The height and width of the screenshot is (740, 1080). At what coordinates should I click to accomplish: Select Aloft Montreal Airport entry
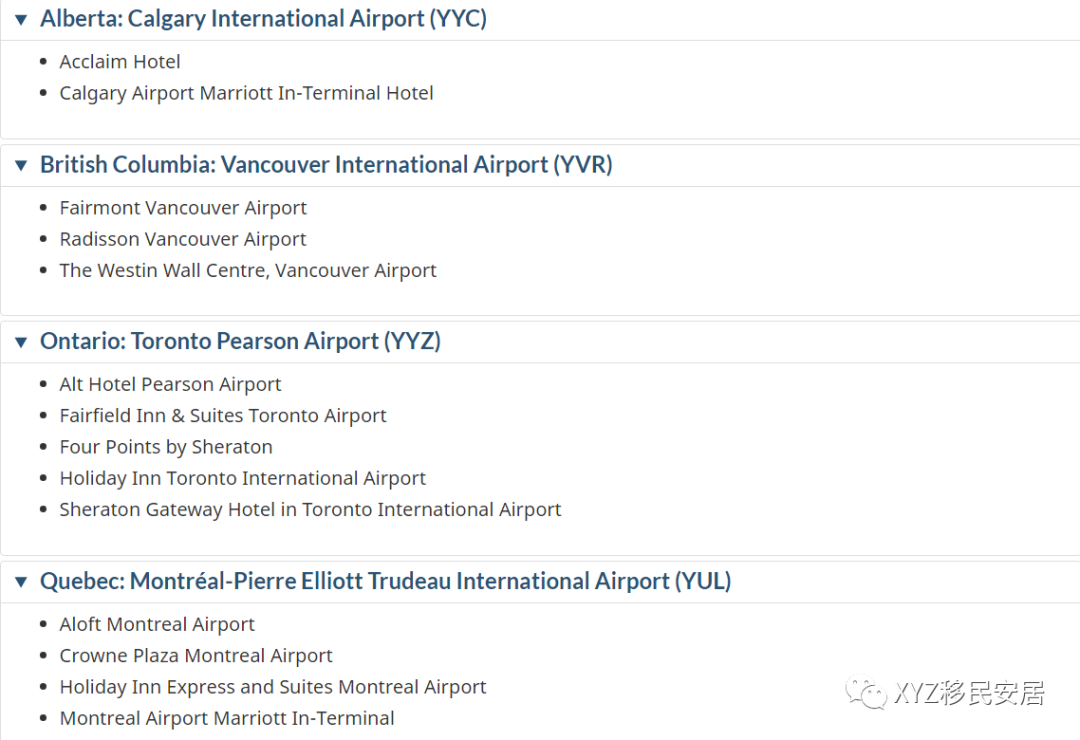pos(157,624)
